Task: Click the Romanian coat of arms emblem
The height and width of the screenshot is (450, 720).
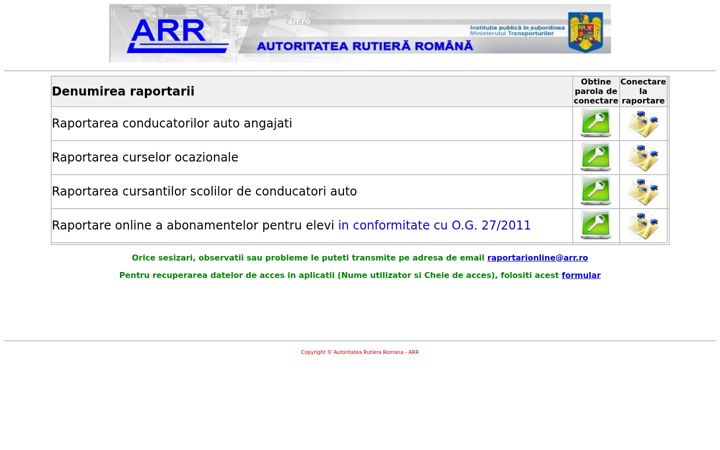Action: 585,32
